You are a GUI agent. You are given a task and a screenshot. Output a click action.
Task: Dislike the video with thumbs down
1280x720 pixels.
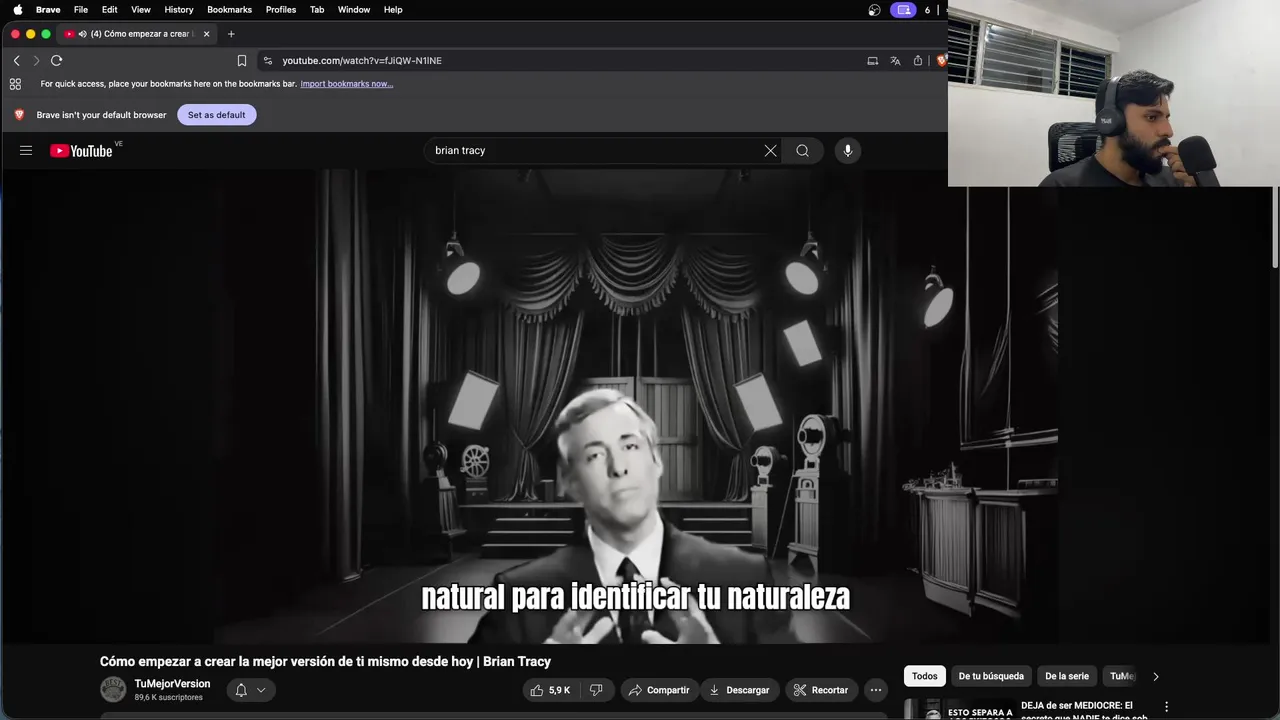pyautogui.click(x=597, y=690)
